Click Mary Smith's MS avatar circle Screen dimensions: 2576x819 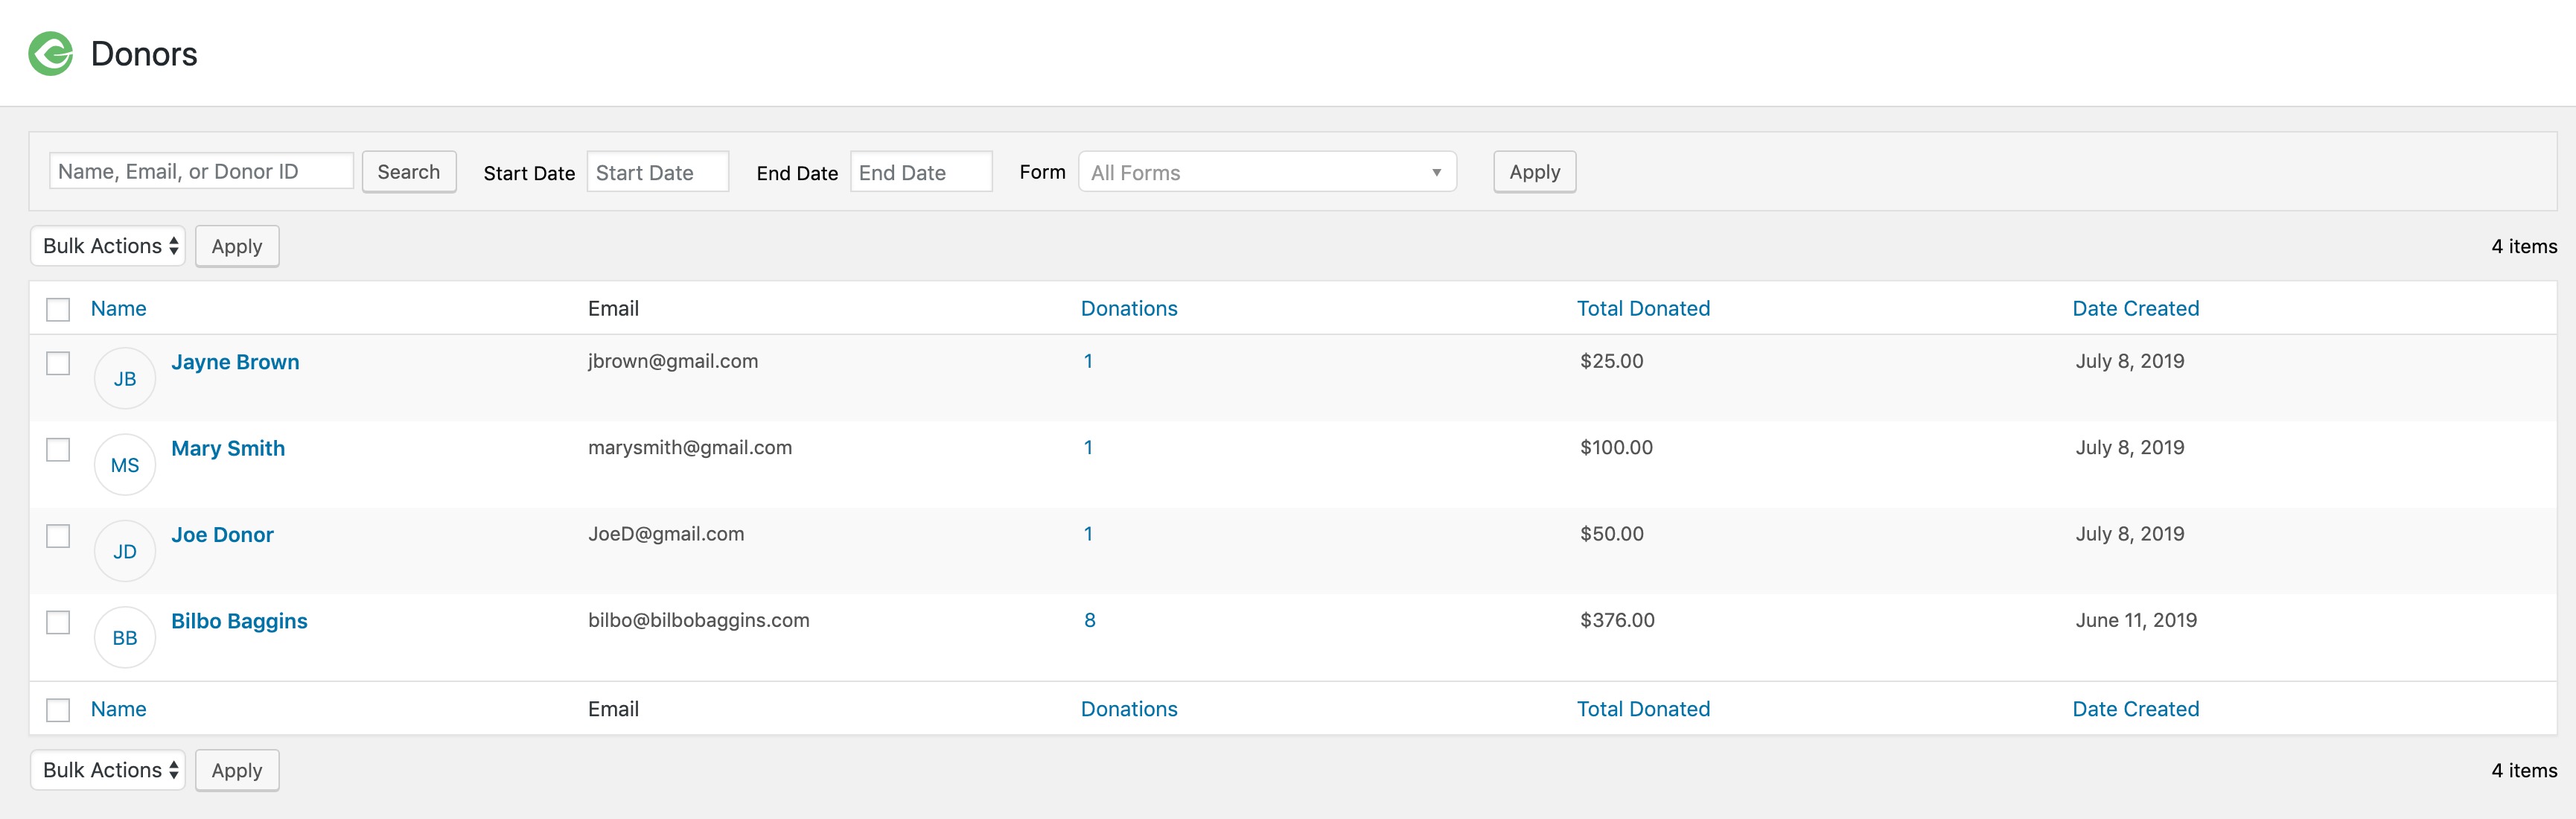pos(125,465)
